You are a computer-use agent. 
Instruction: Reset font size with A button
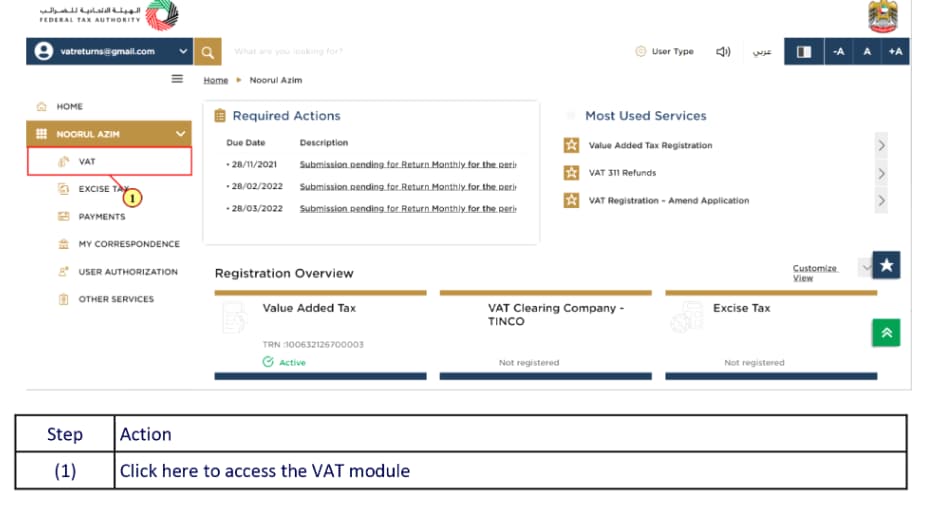(867, 52)
